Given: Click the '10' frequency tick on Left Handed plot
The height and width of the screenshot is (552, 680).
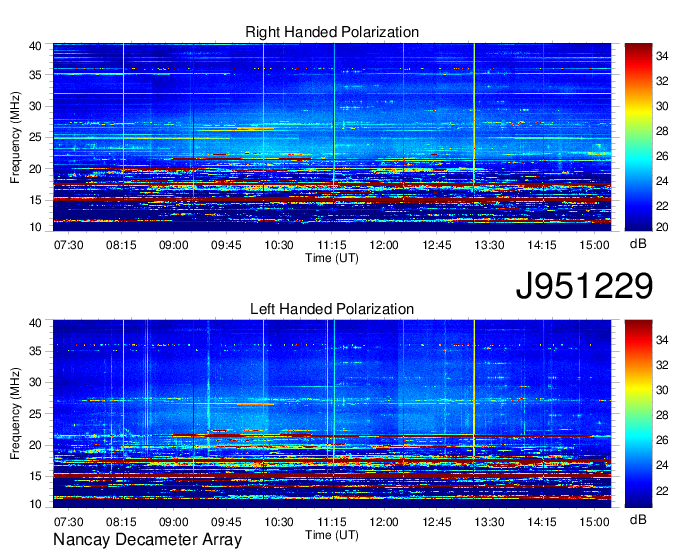Looking at the screenshot, I should [35, 504].
